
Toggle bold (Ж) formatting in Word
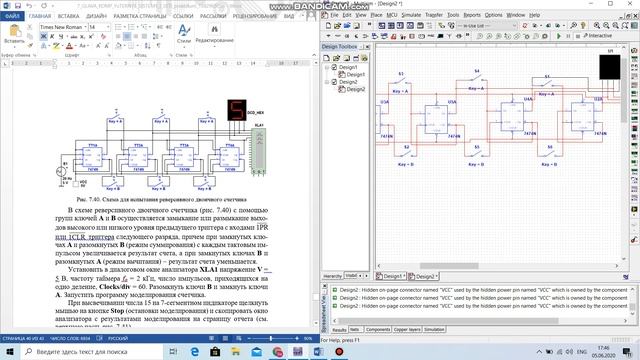pos(44,36)
